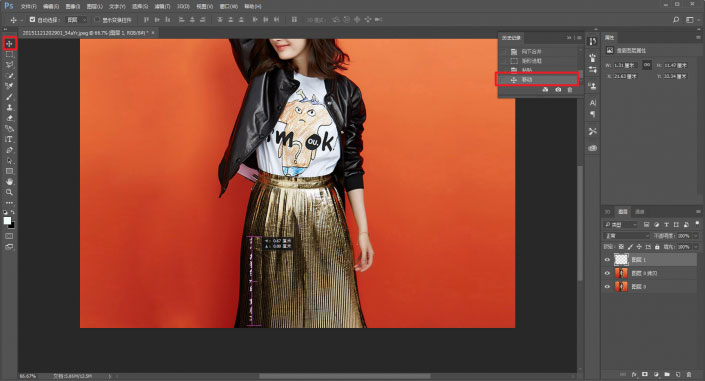
Task: Delete the current history state via the trash icon
Action: (x=570, y=90)
